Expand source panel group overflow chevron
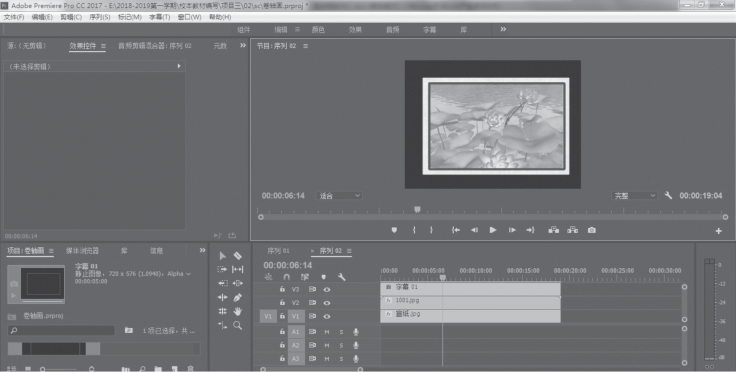The height and width of the screenshot is (372, 736). point(243,46)
